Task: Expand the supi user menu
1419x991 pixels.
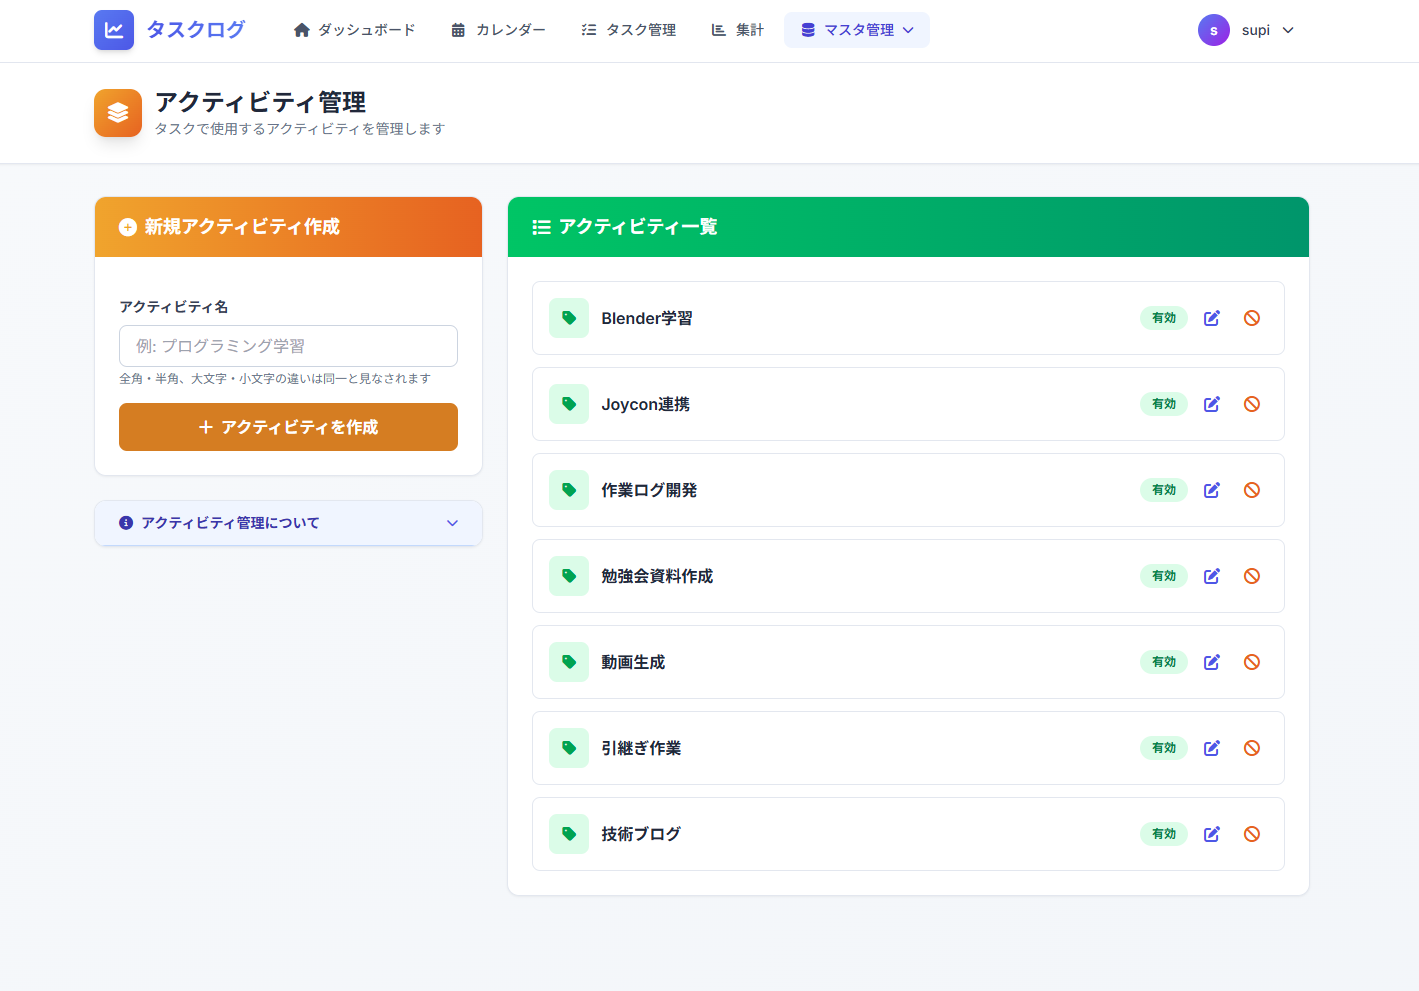Action: [1247, 30]
